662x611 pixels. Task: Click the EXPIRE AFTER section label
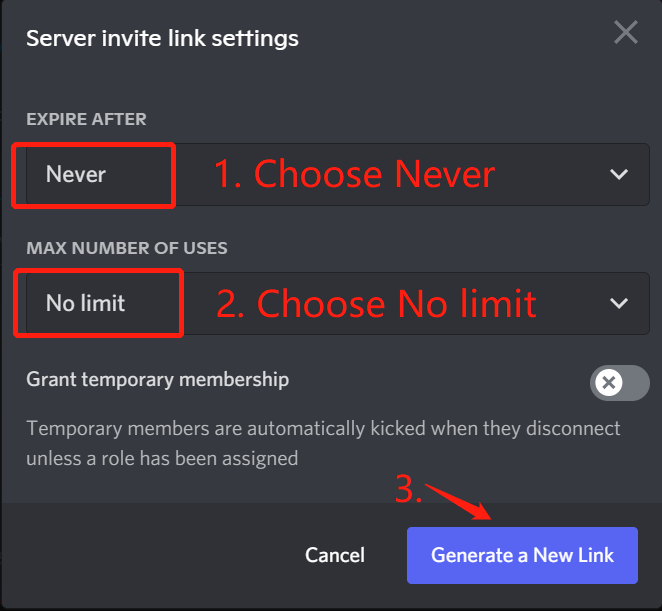[x=86, y=119]
